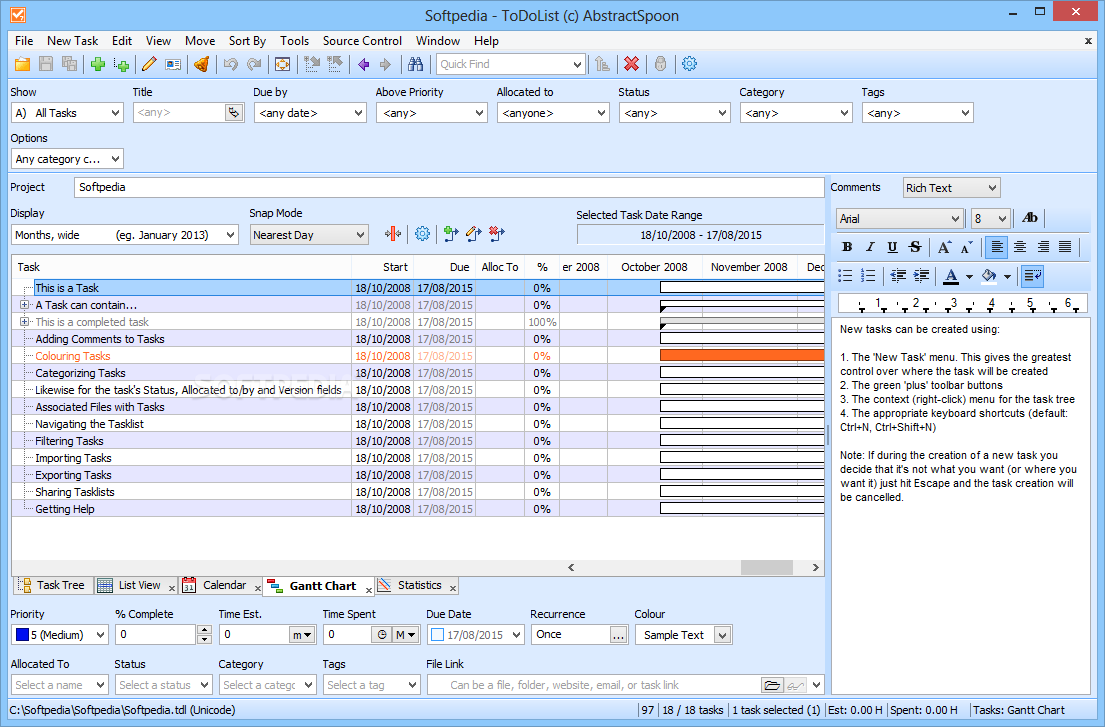Image resolution: width=1105 pixels, height=727 pixels.
Task: Open the font dialog Ab icon
Action: [x=1030, y=218]
